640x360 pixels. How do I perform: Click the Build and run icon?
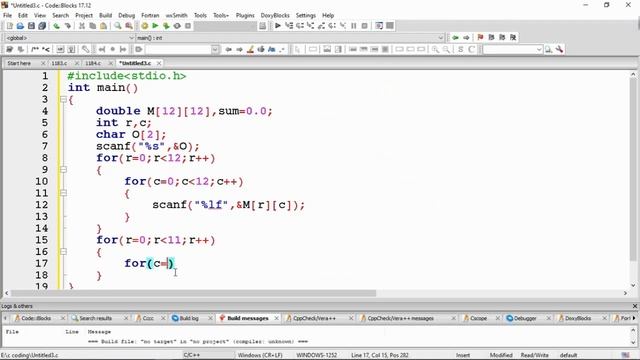166,26
